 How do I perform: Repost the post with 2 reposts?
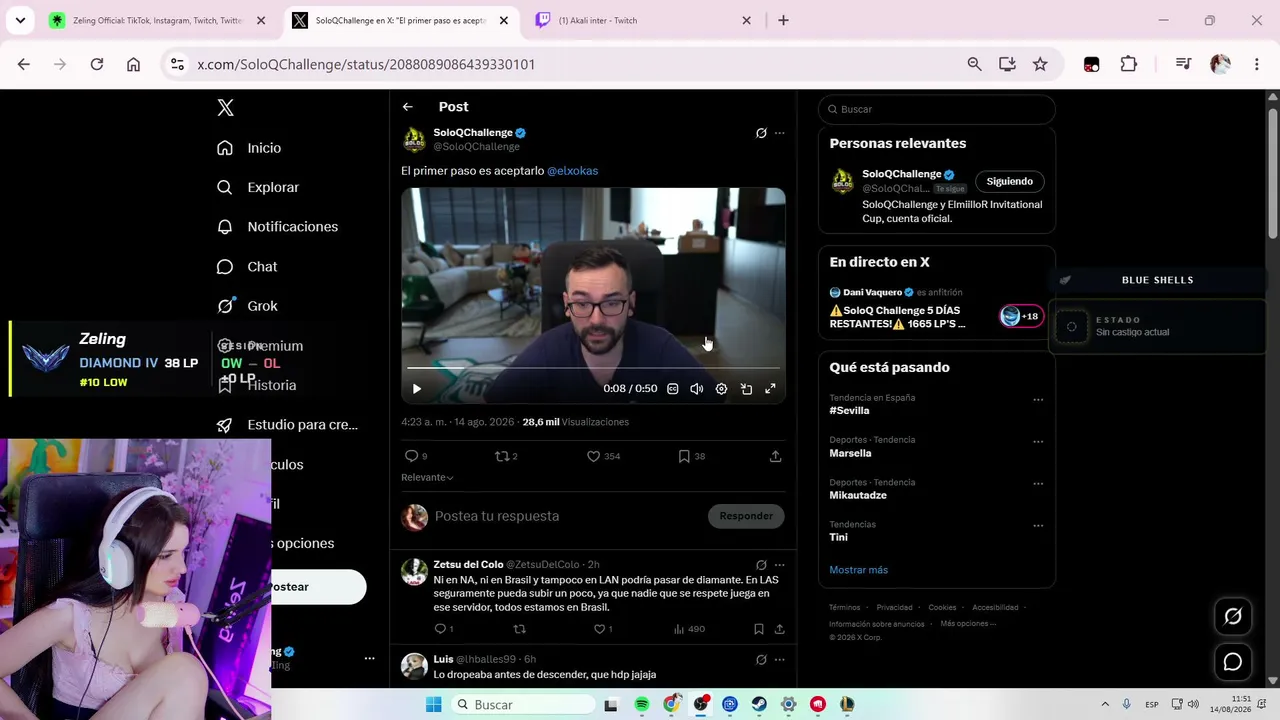tap(506, 456)
